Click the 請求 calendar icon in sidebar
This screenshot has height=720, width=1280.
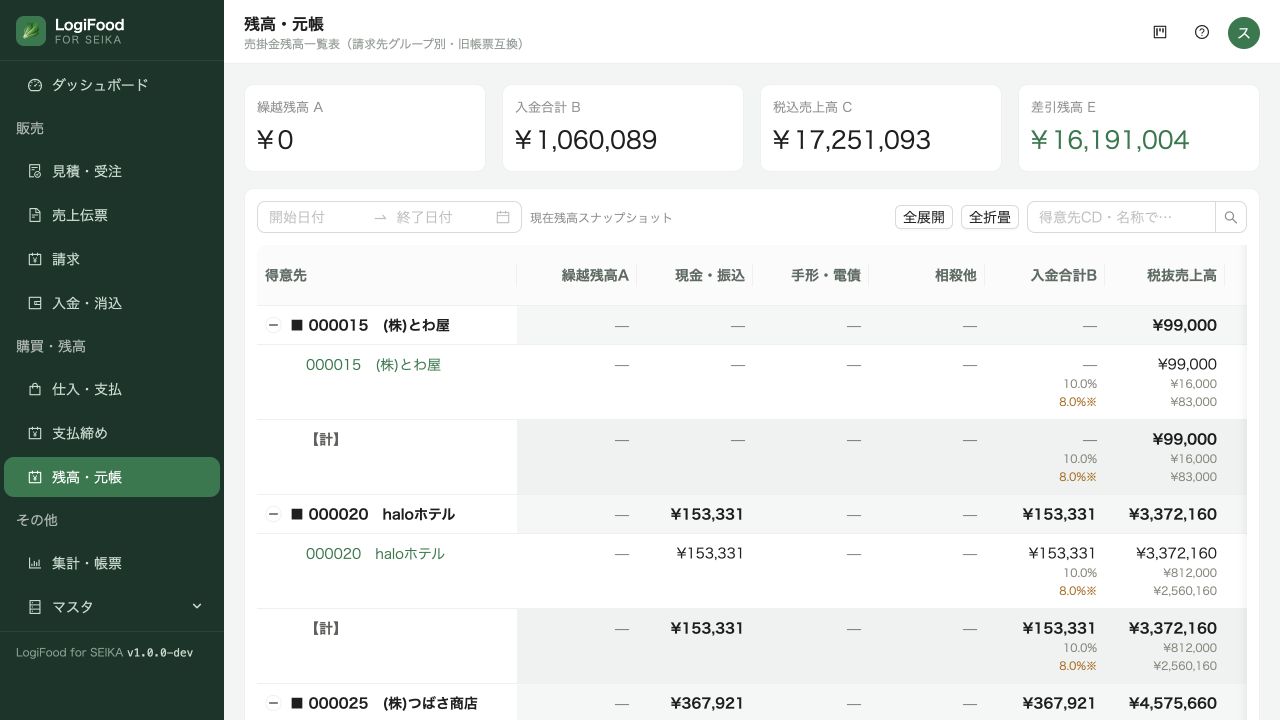click(35, 259)
